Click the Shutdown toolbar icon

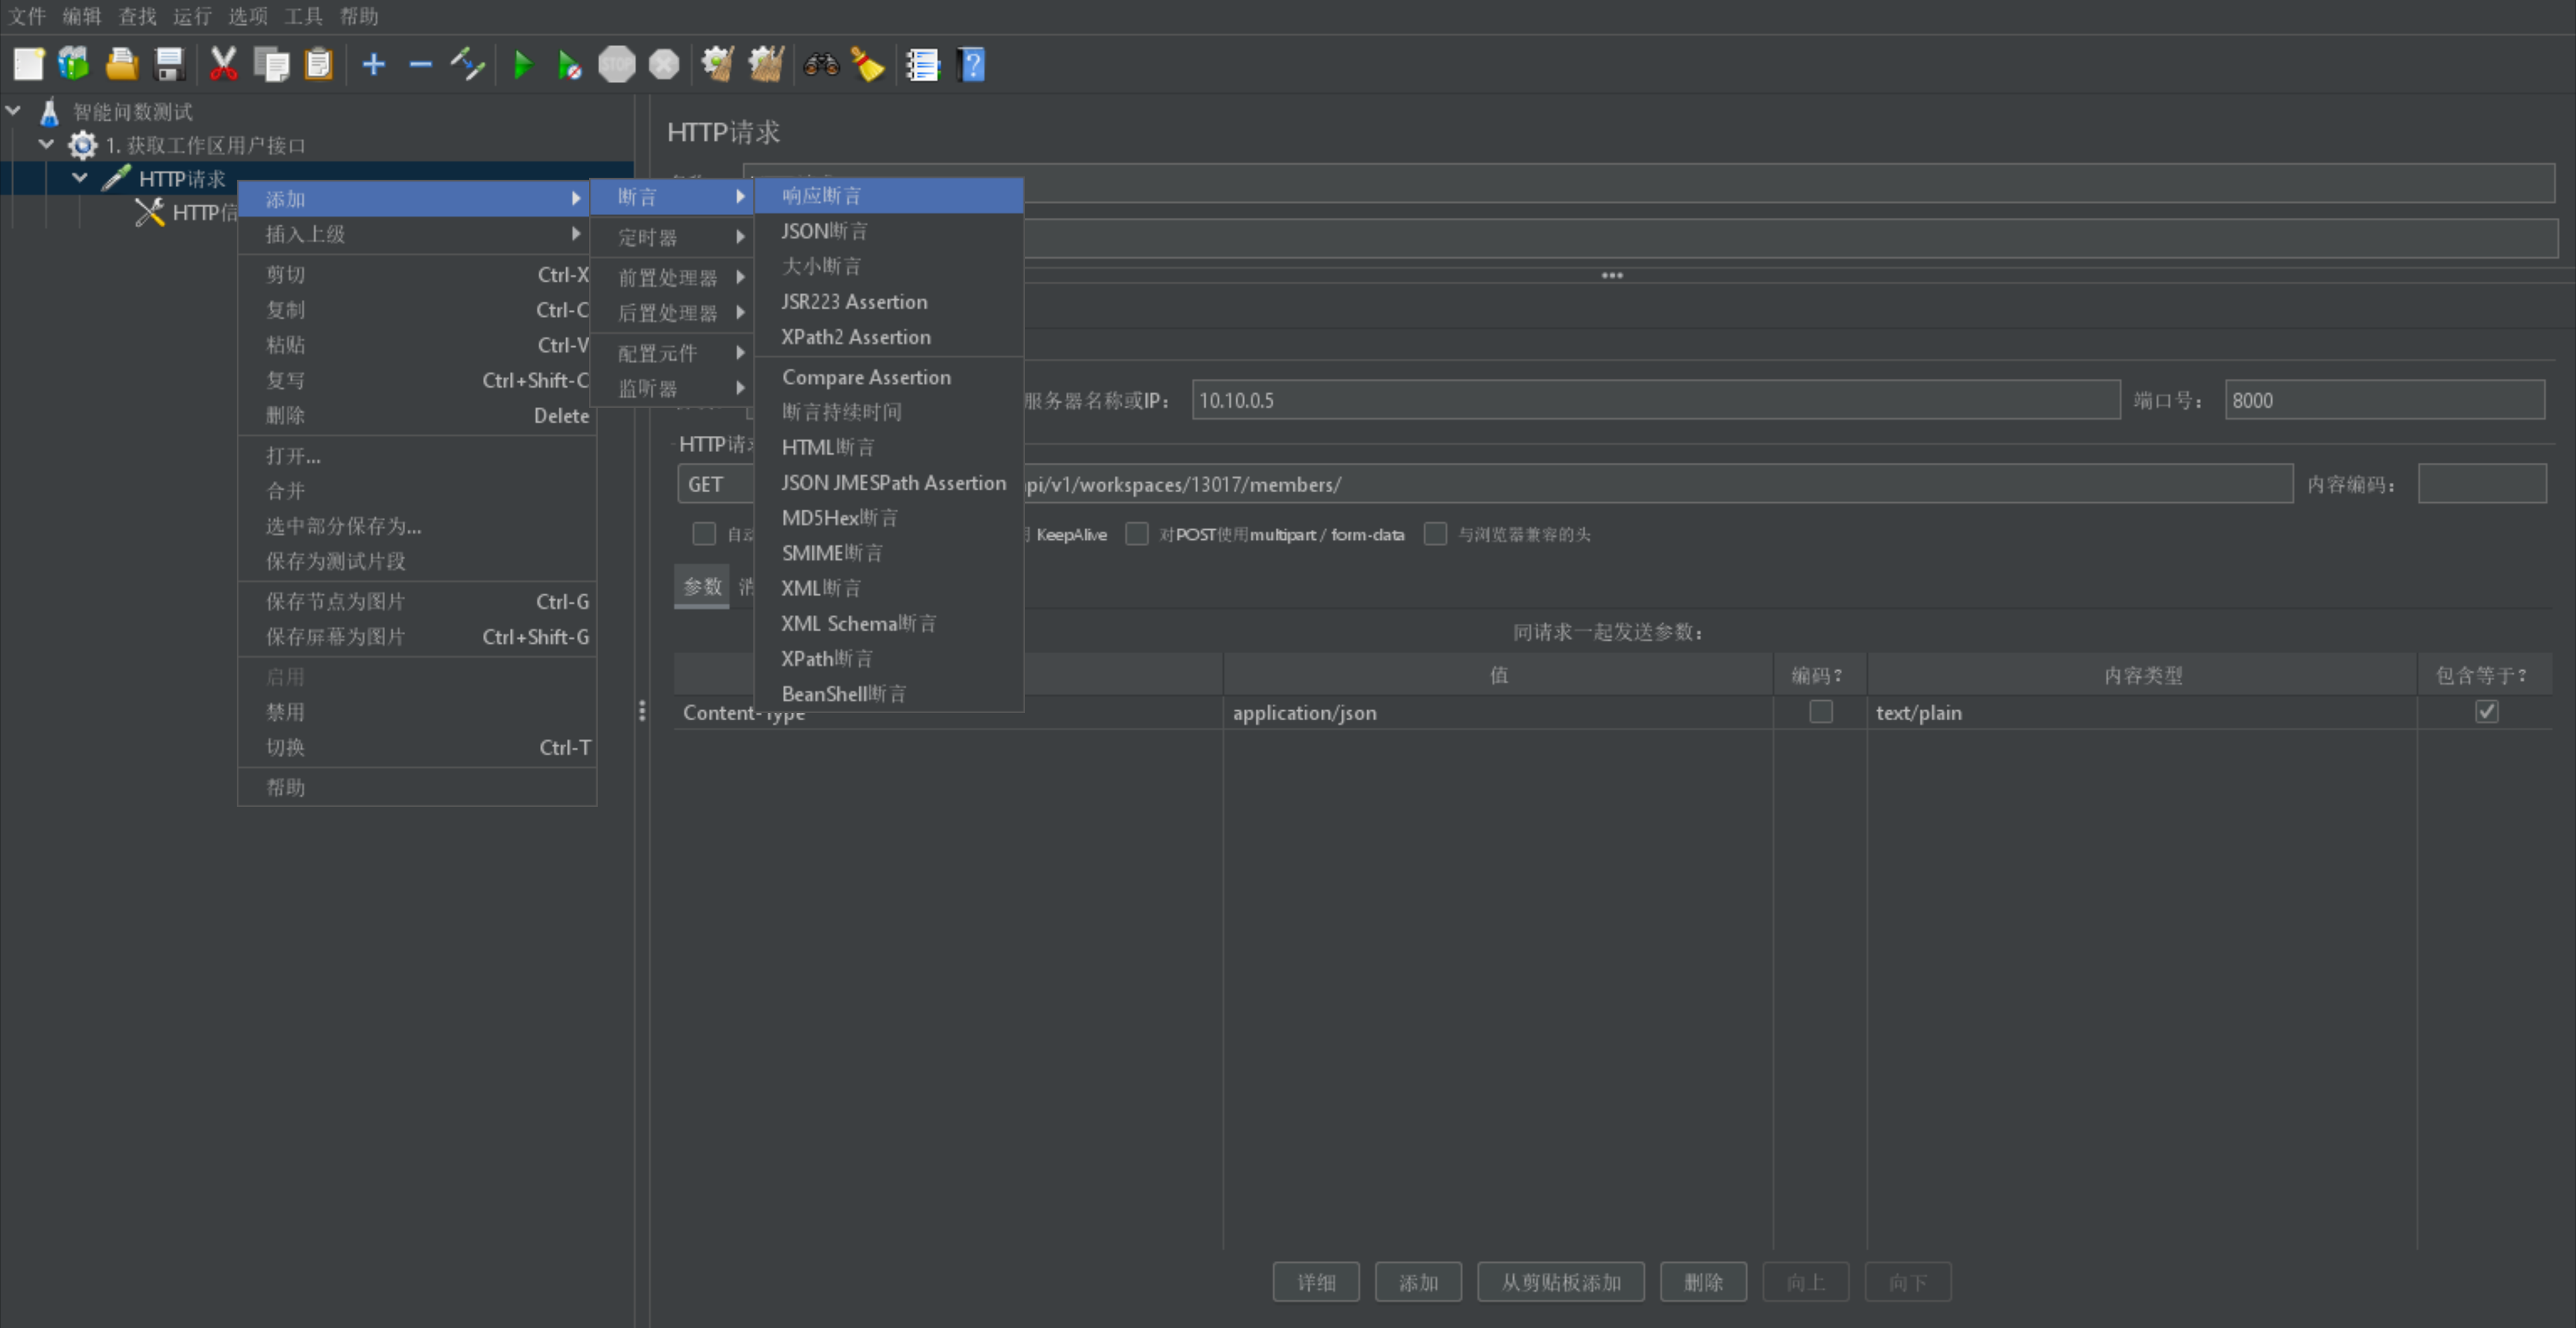click(664, 65)
